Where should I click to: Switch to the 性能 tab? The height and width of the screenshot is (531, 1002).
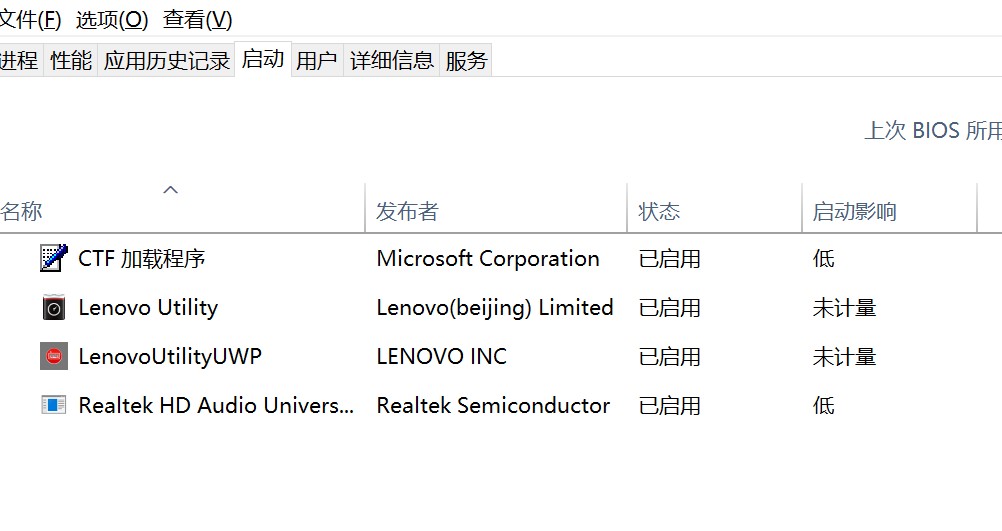click(71, 61)
